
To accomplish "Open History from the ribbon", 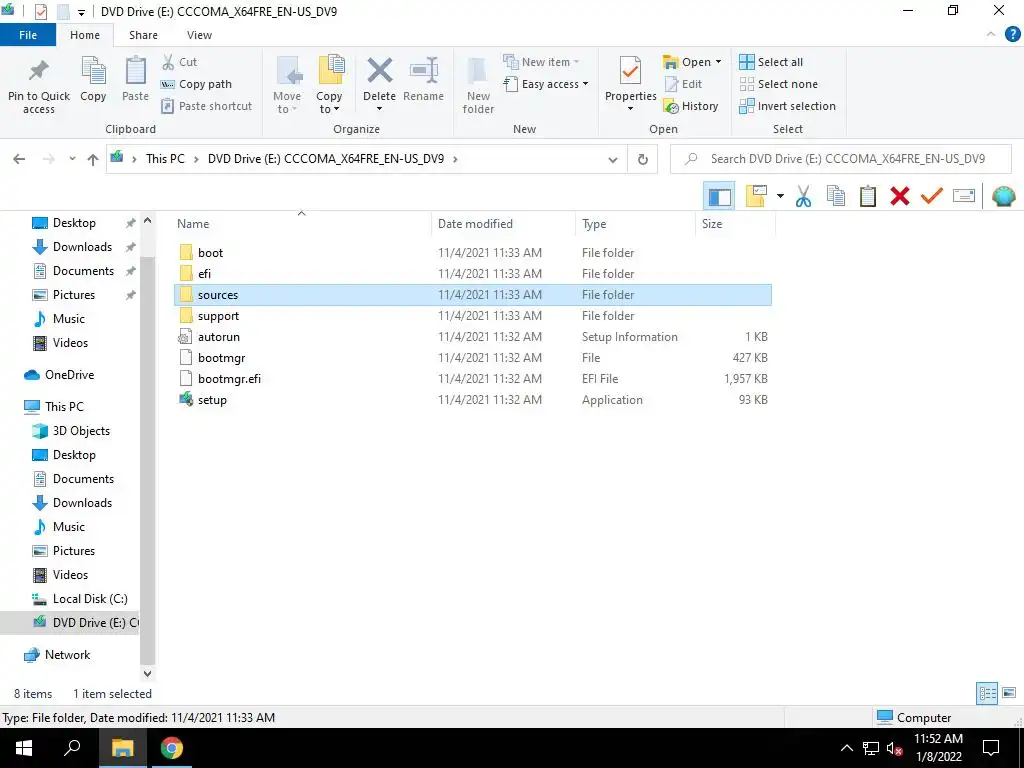I will pyautogui.click(x=690, y=106).
